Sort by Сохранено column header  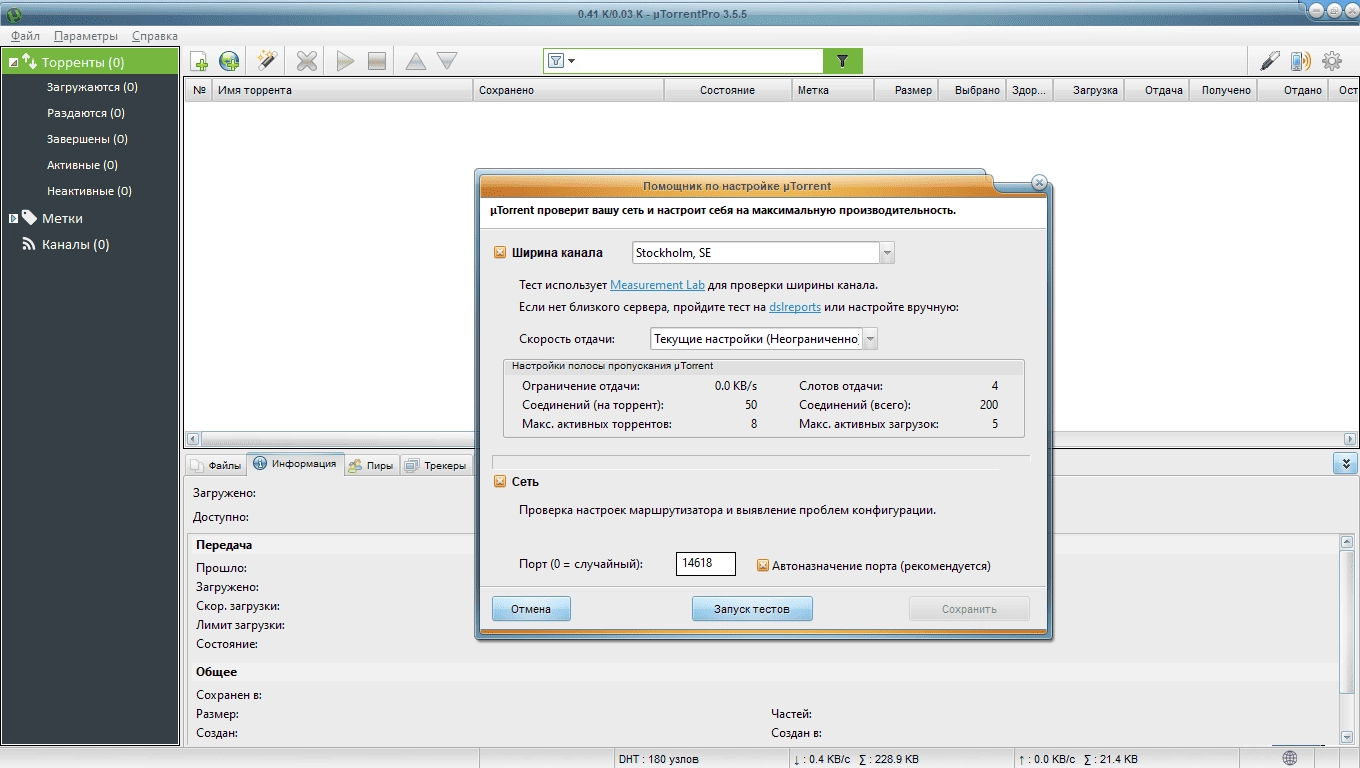pos(568,90)
